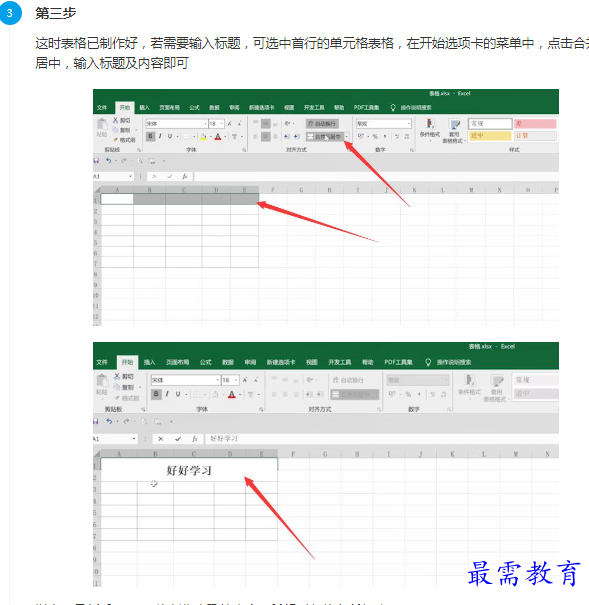The width and height of the screenshot is (589, 605).
Task: Click Percent Style icon in first Excel screenshot
Action: click(375, 136)
